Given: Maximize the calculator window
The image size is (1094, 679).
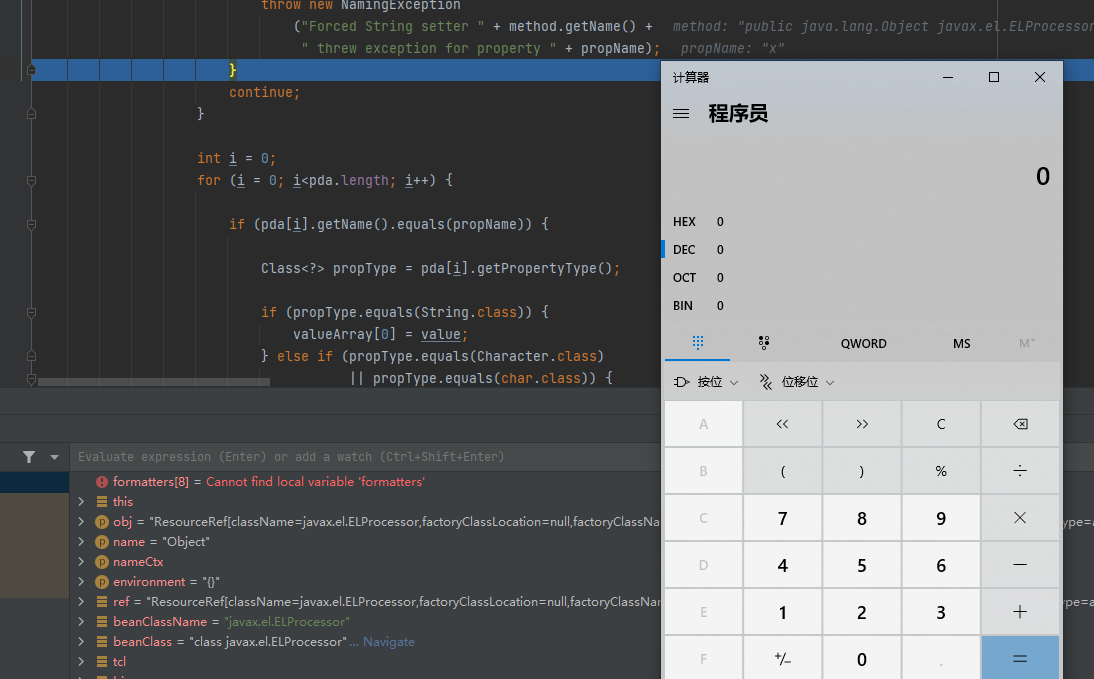Looking at the screenshot, I should click(994, 77).
